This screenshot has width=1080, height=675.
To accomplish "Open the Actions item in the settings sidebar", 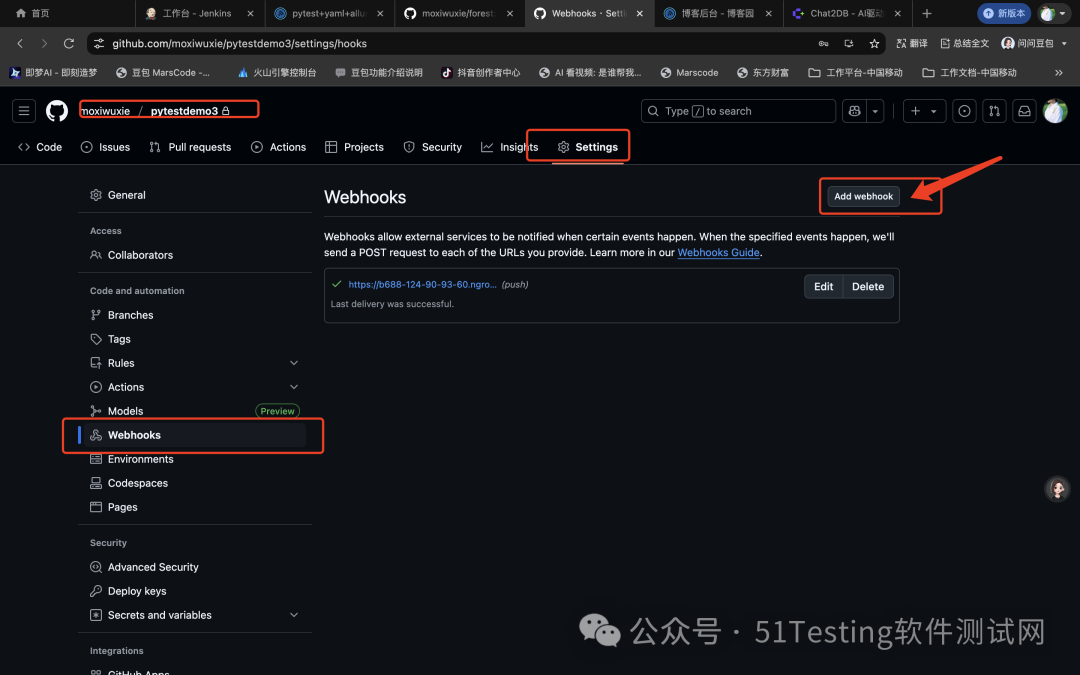I will coord(126,387).
